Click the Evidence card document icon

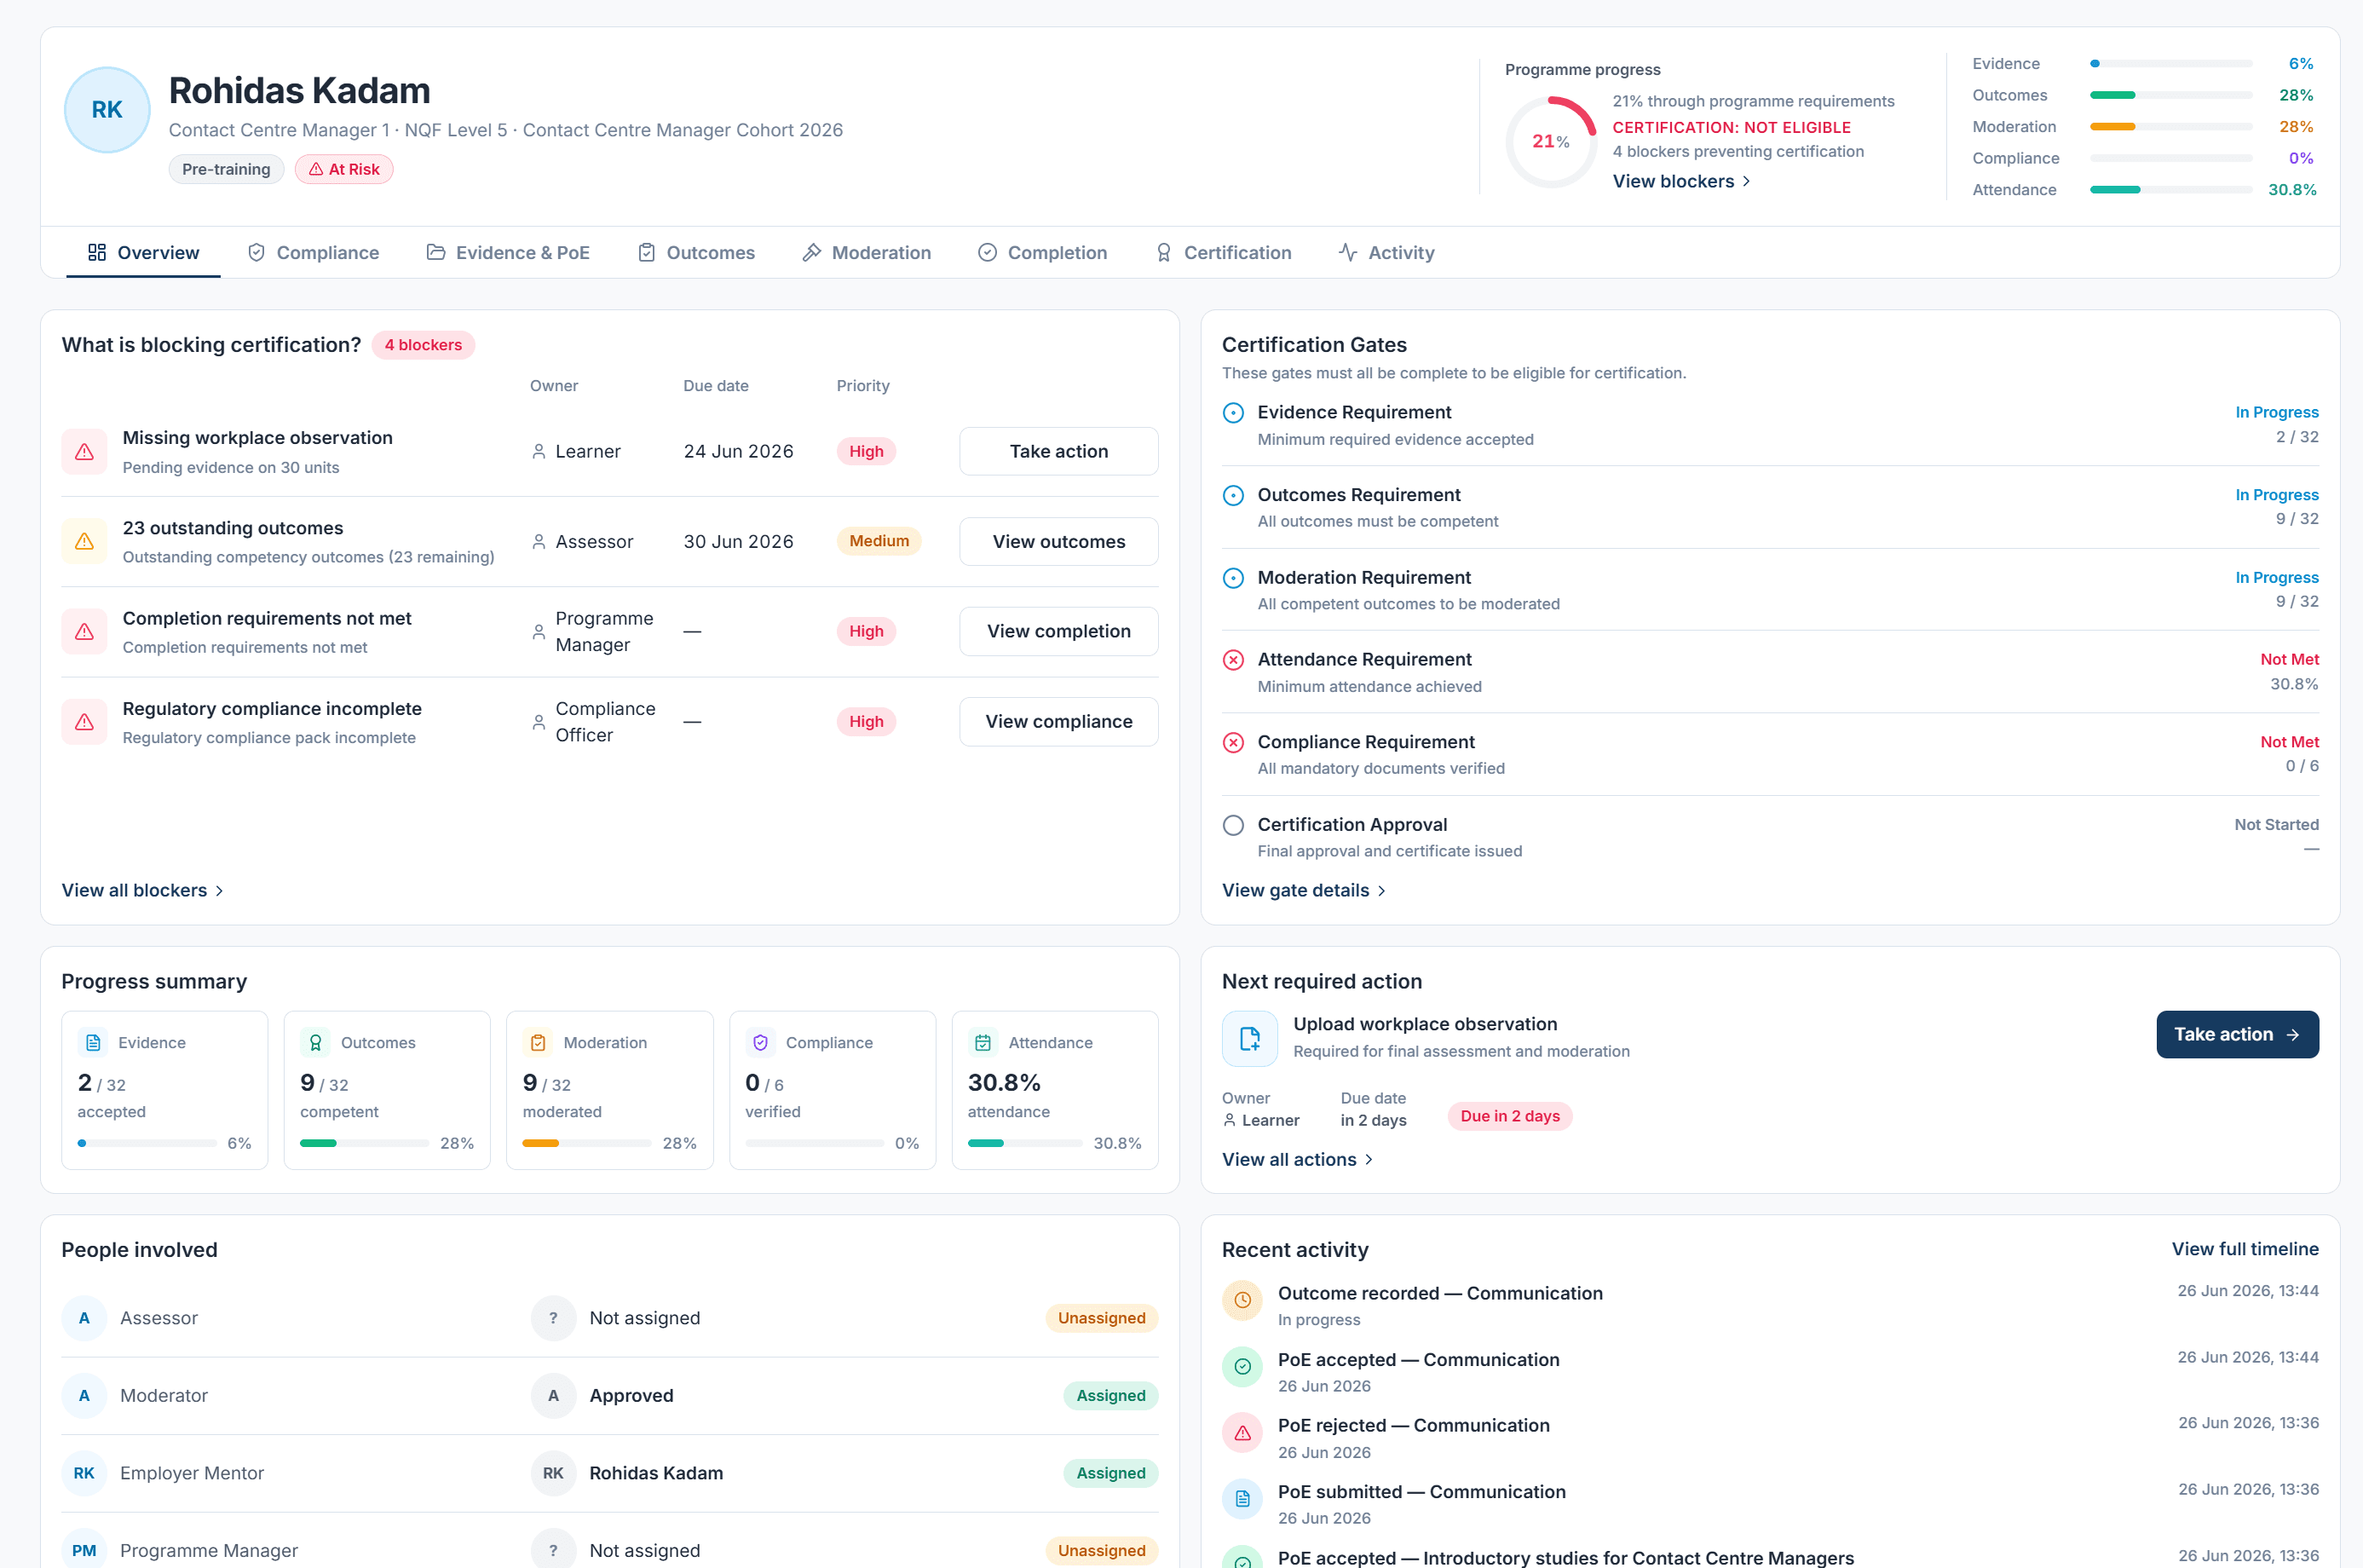pos(93,1043)
